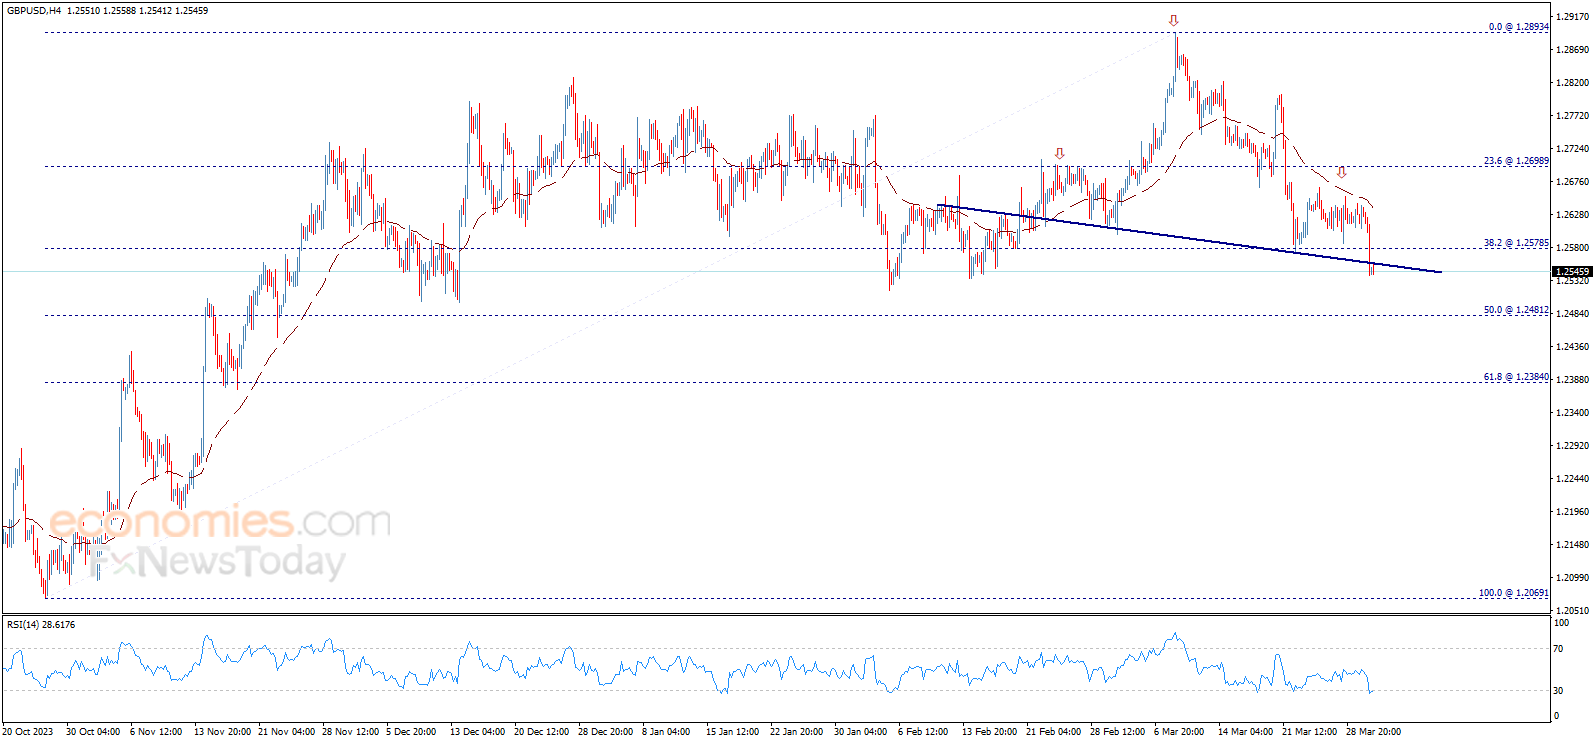Click price axis value 1.27240
Image resolution: width=1596 pixels, height=743 pixels.
(x=1574, y=149)
